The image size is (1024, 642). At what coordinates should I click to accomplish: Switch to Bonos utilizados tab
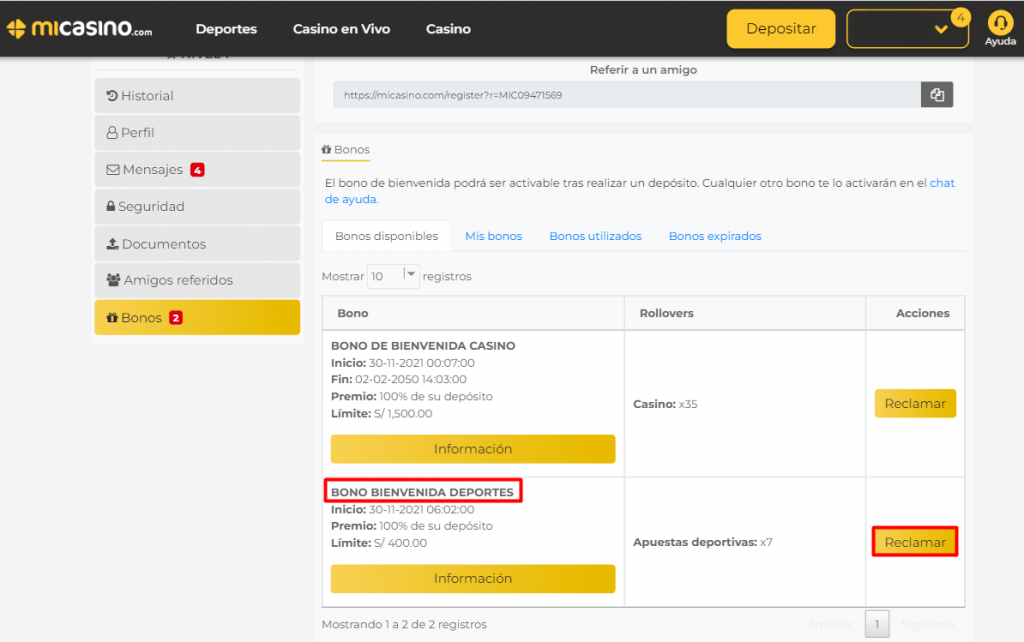pos(595,237)
